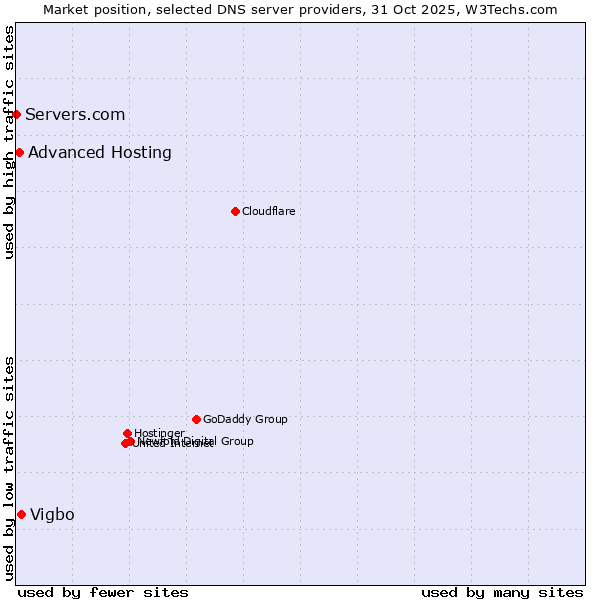Select the Advanced Hosting label
This screenshot has height=600, width=600.
pyautogui.click(x=100, y=153)
